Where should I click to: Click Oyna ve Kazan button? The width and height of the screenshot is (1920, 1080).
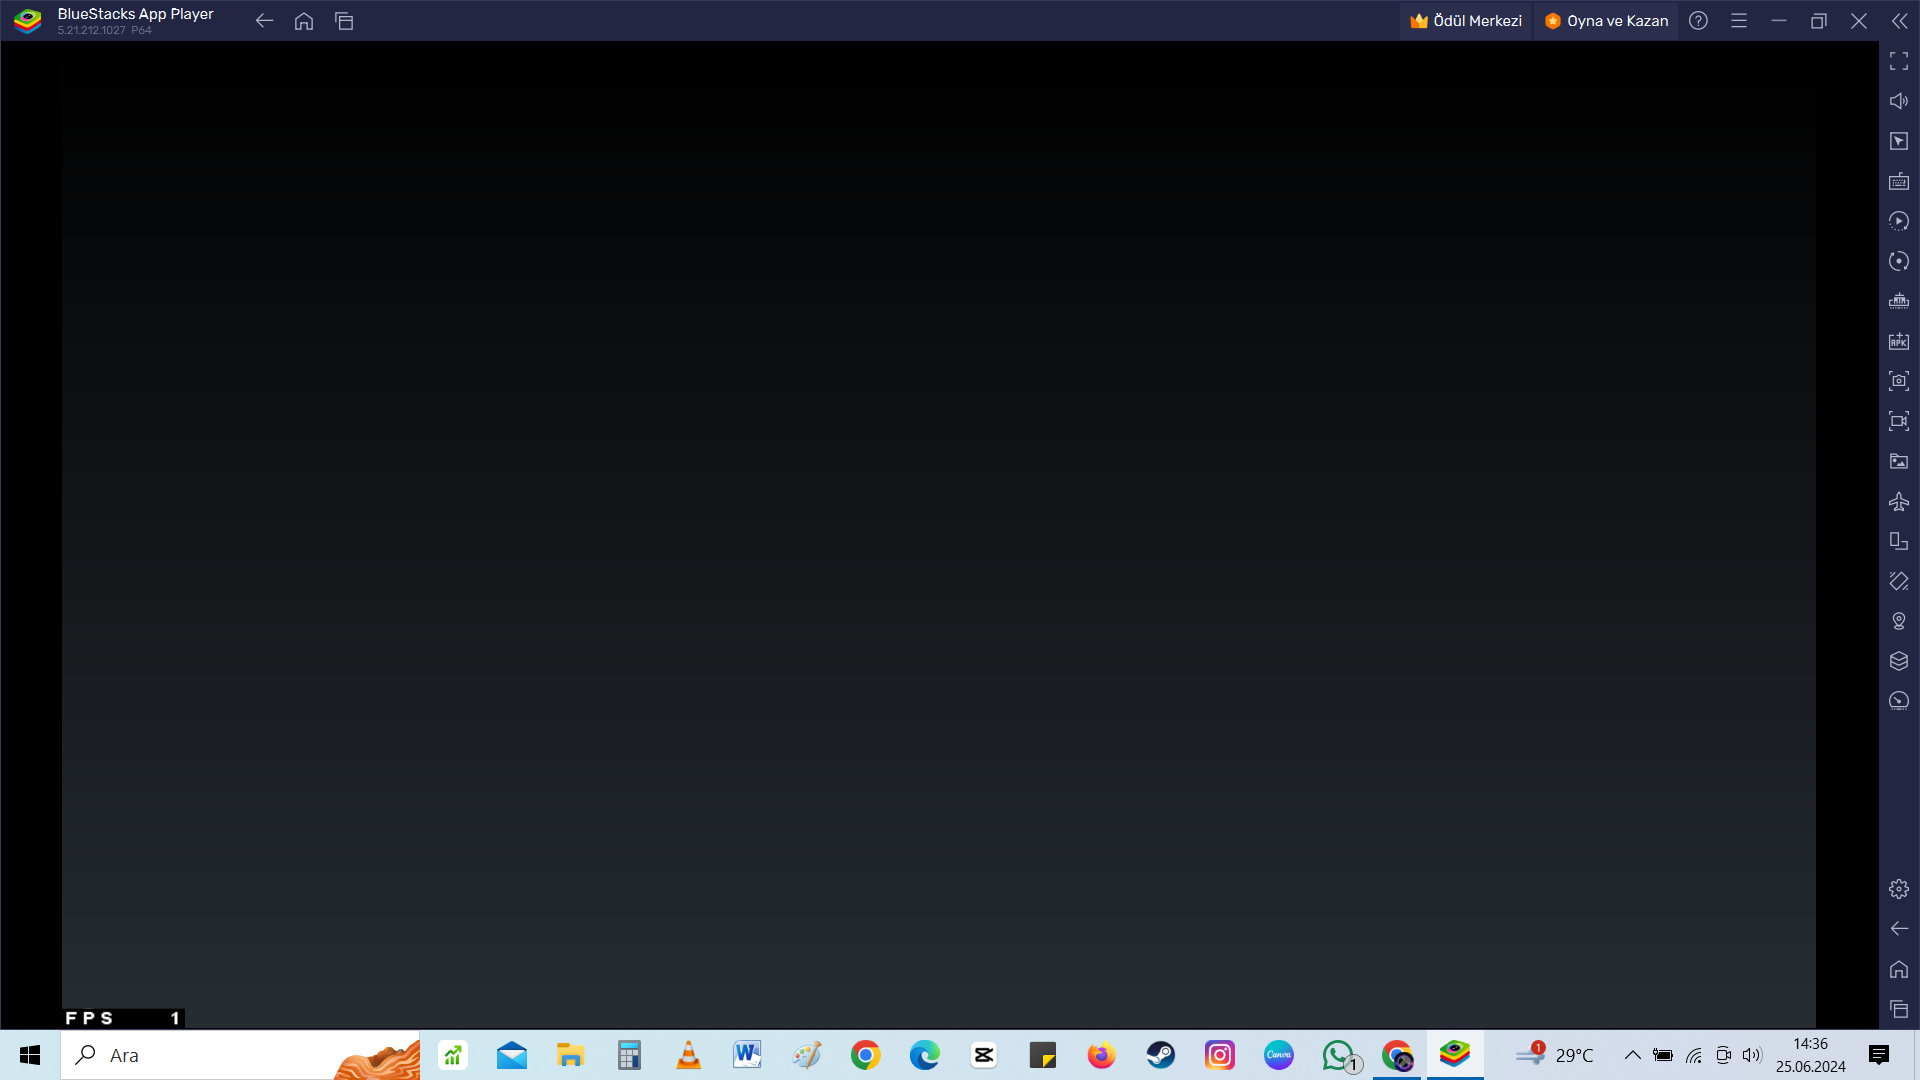(x=1606, y=21)
